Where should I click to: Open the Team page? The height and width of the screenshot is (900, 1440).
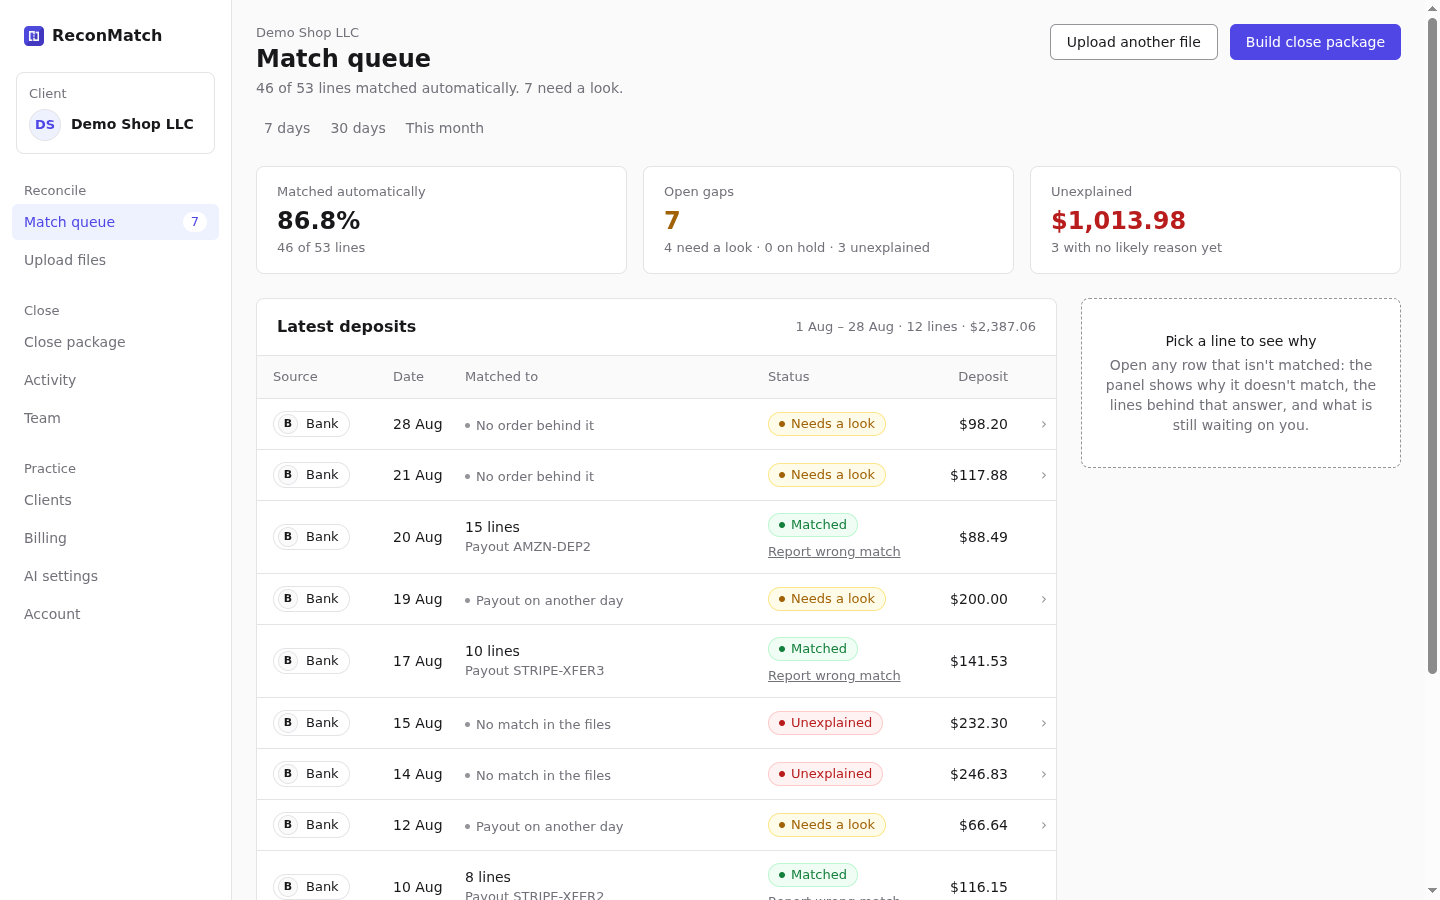point(115,418)
